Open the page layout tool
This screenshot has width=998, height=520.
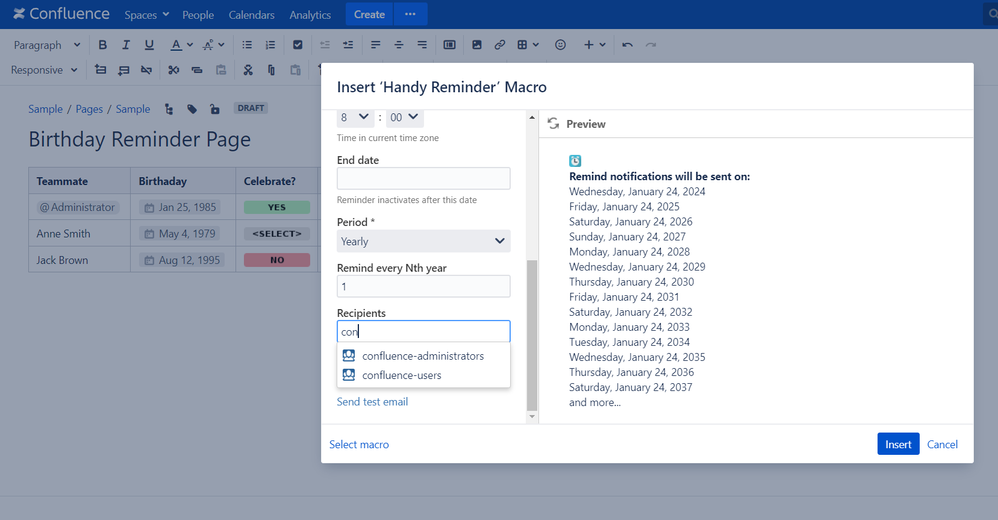pos(449,45)
